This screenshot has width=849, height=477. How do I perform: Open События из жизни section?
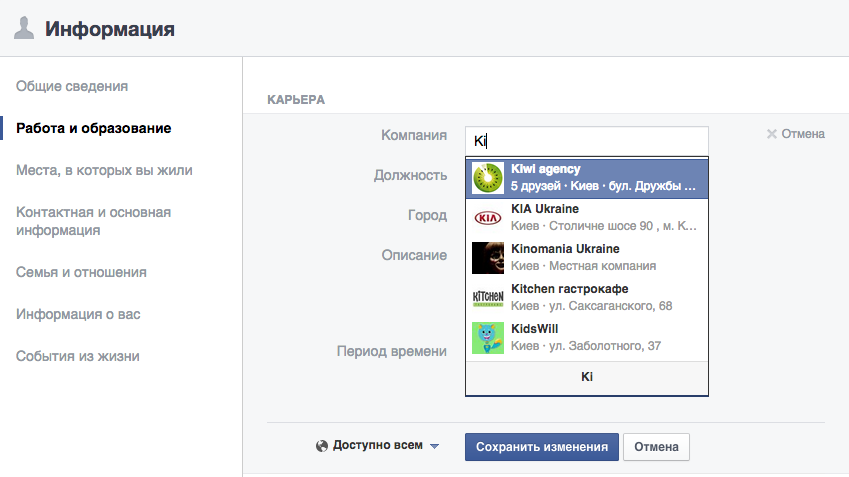coord(77,356)
